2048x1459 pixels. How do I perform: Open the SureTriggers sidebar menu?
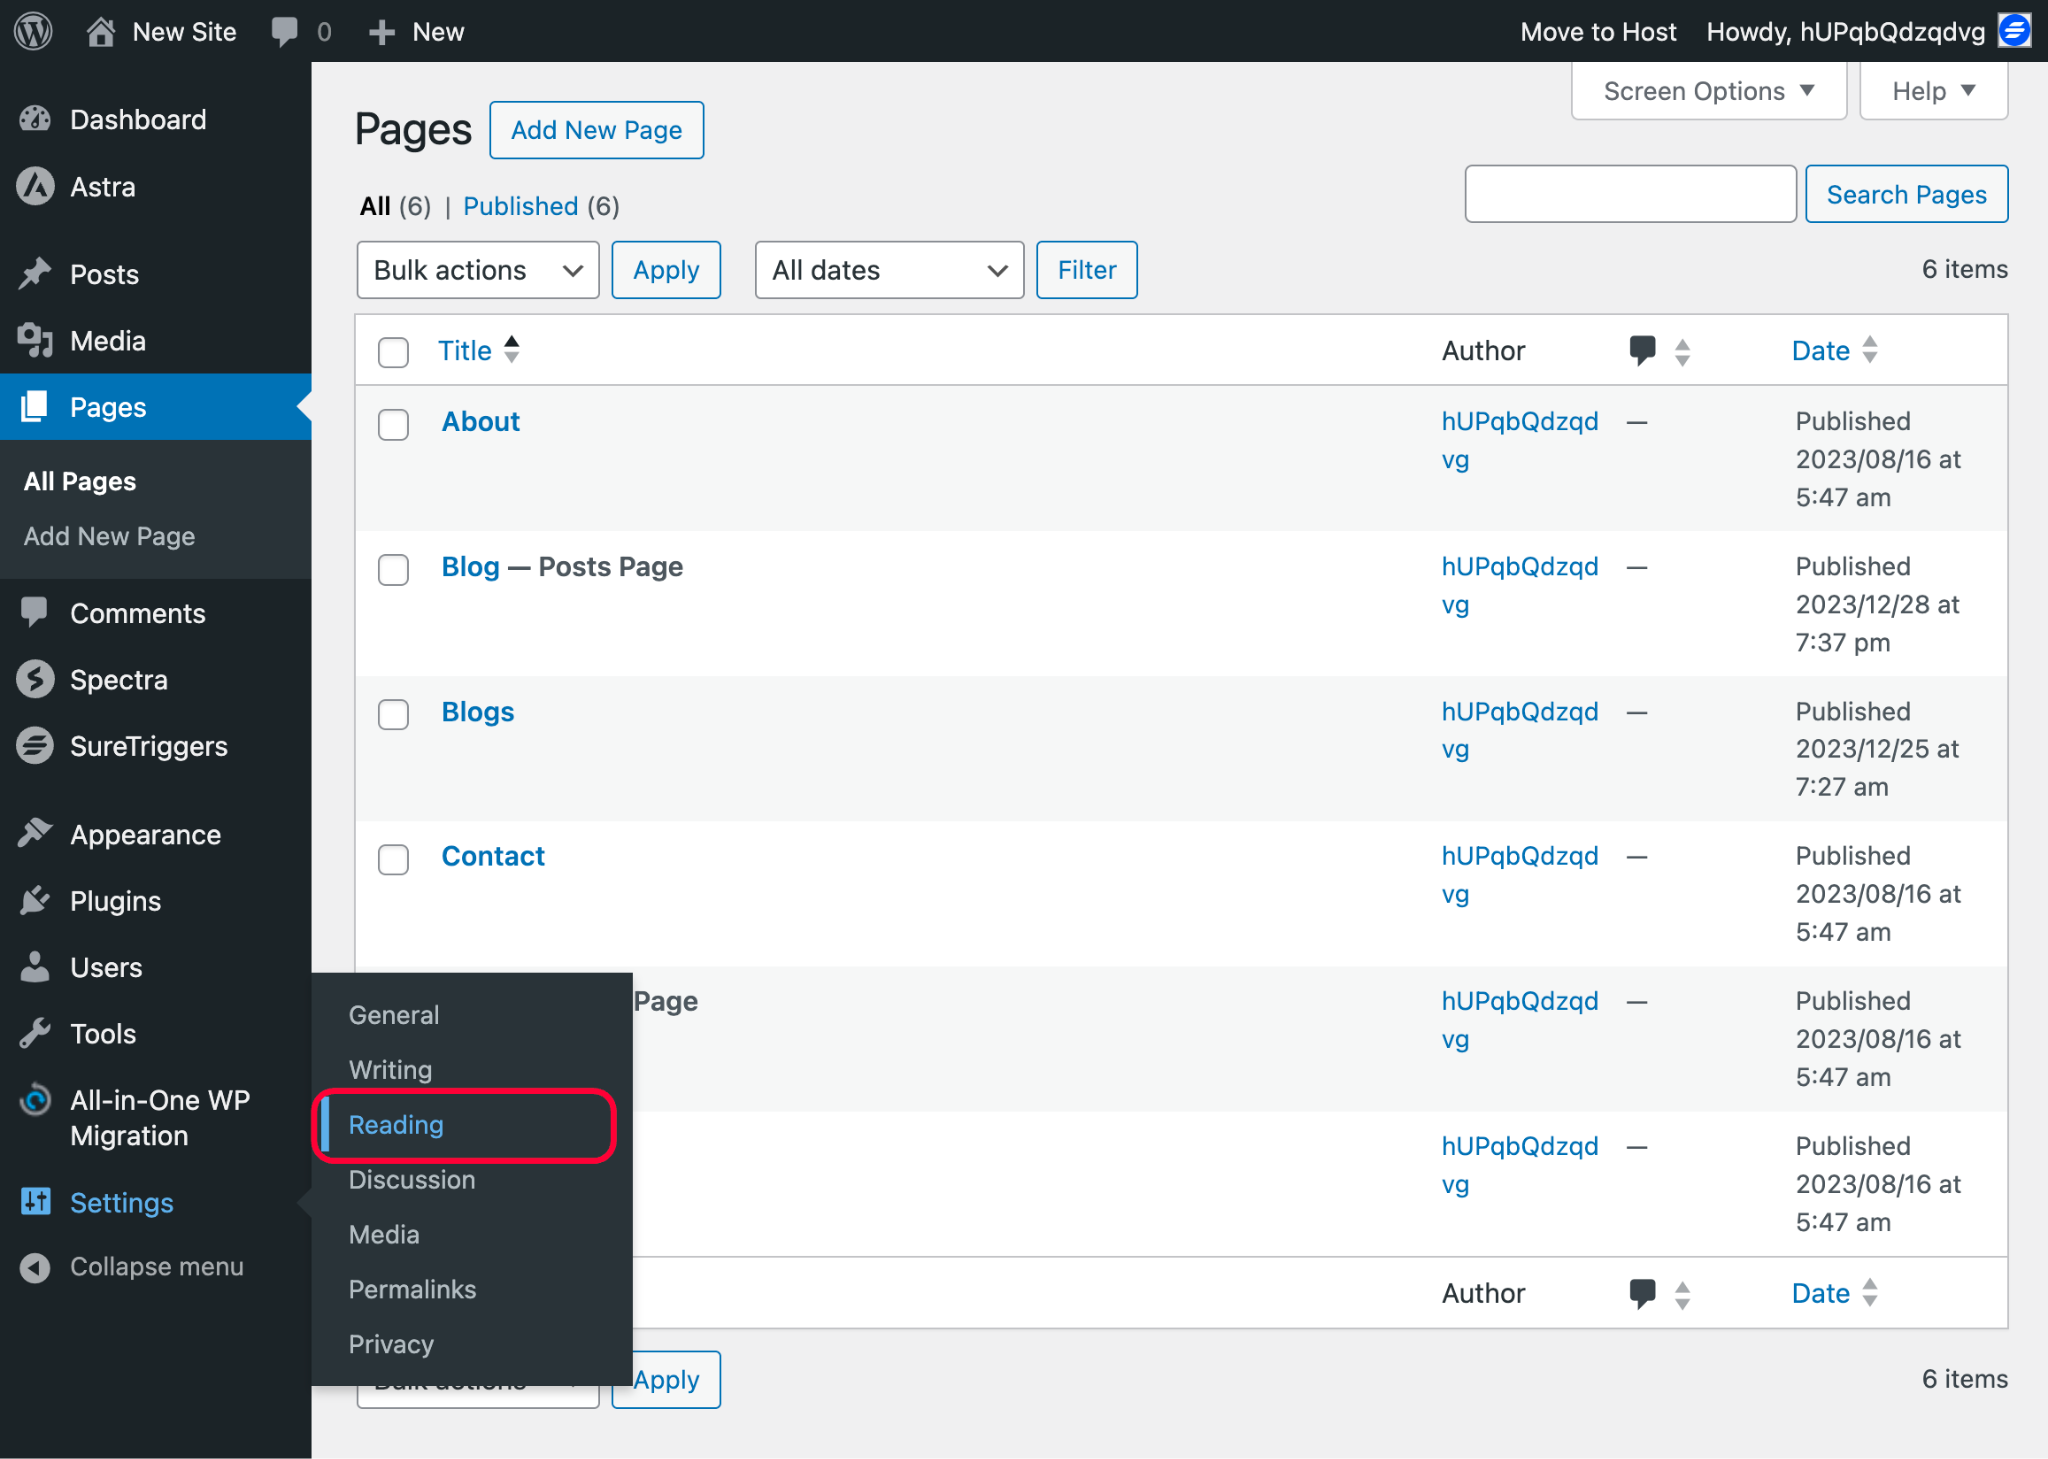[x=148, y=747]
